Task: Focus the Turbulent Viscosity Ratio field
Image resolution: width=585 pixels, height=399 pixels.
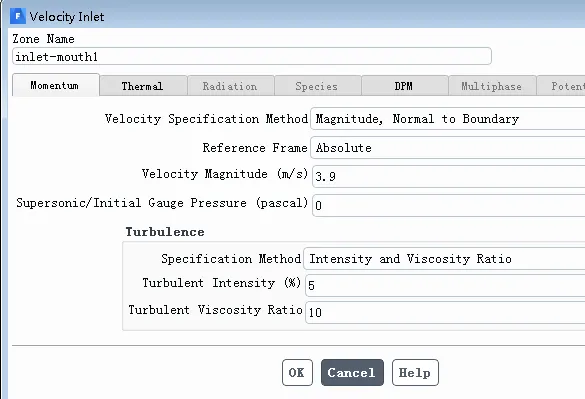Action: (x=445, y=312)
